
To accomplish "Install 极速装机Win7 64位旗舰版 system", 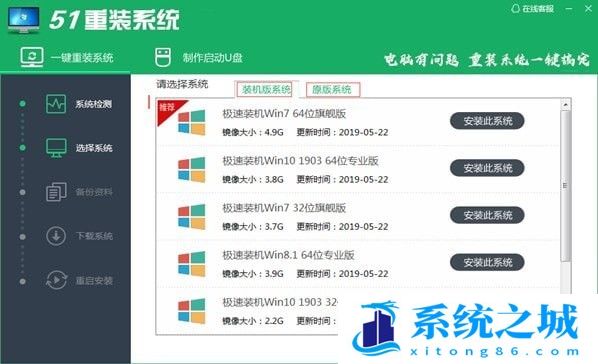I will click(x=487, y=121).
